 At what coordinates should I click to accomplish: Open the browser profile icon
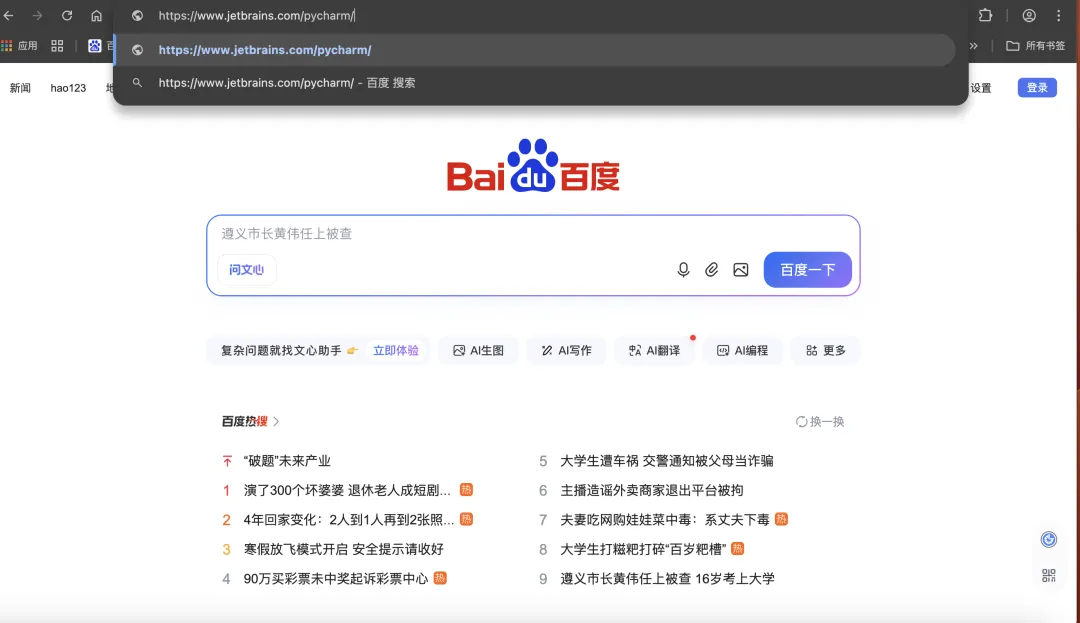1029,15
